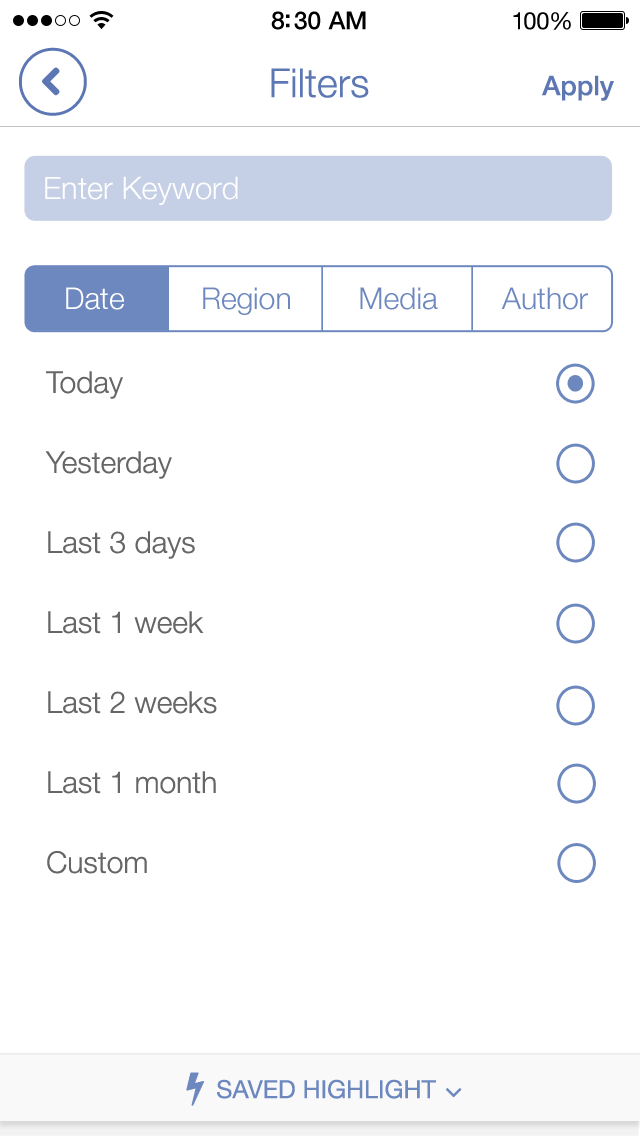
Task: Switch to the Author tab
Action: [544, 299]
